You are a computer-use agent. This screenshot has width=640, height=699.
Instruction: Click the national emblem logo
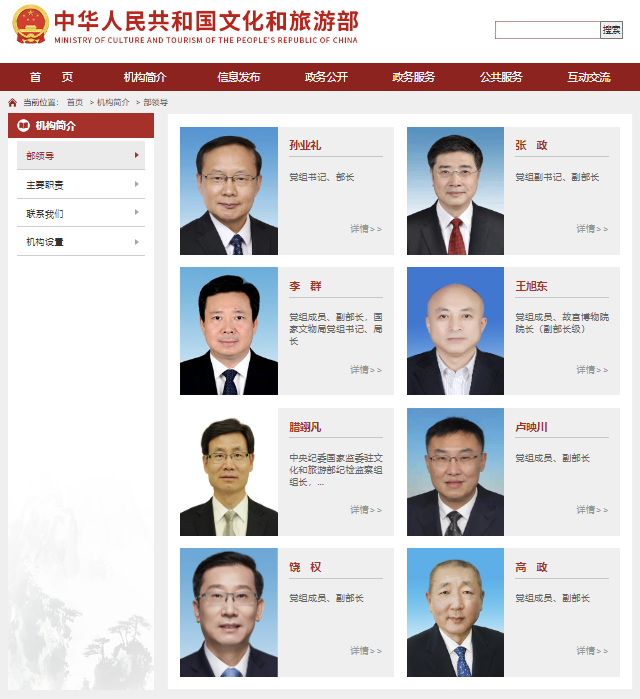point(30,24)
